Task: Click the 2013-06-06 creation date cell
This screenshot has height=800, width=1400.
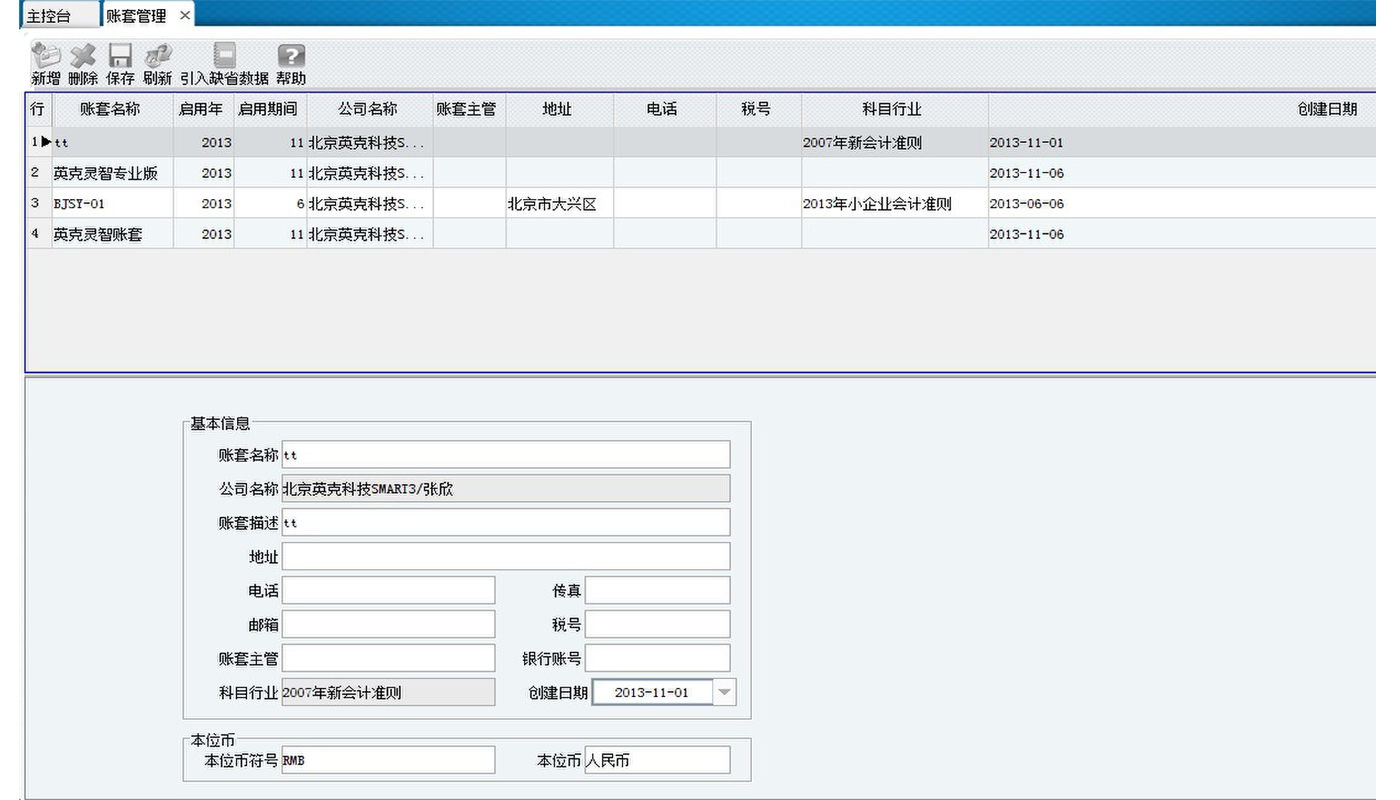Action: [1182, 204]
